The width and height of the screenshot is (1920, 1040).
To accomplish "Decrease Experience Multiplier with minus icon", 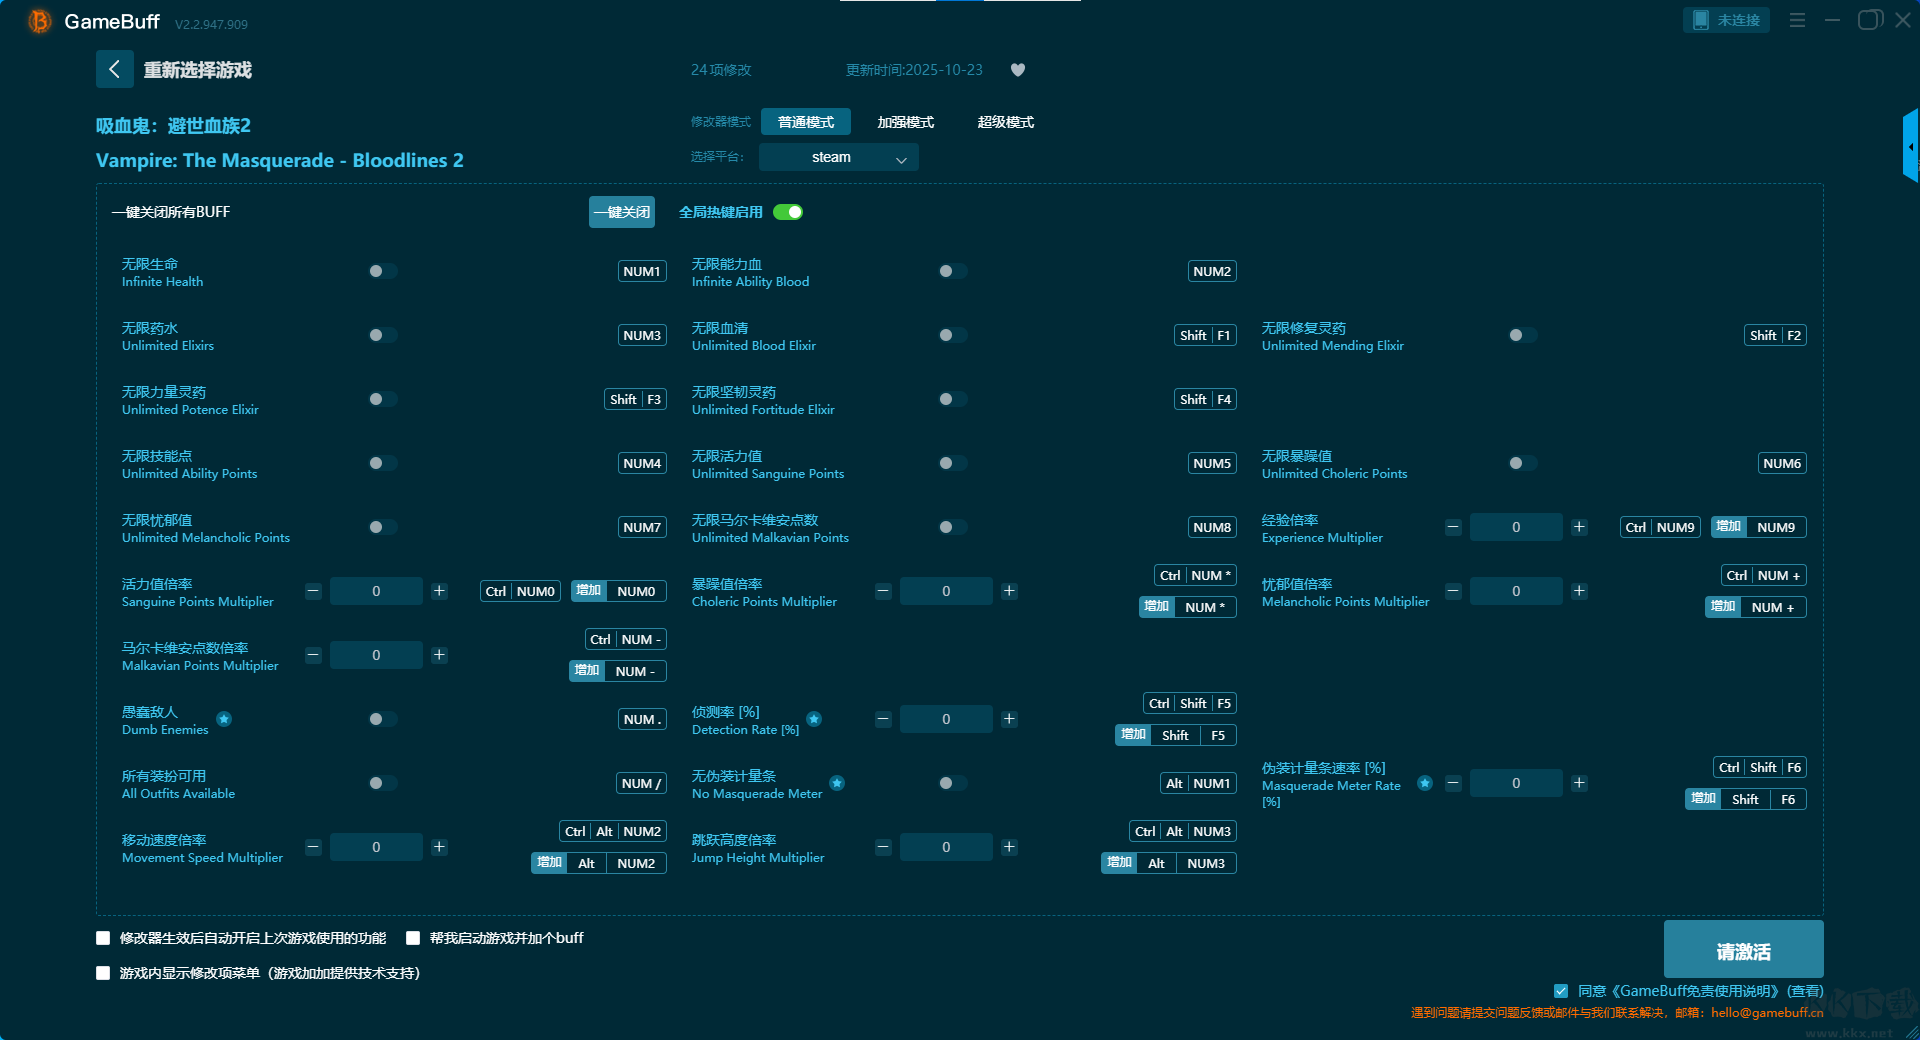I will (x=1453, y=527).
